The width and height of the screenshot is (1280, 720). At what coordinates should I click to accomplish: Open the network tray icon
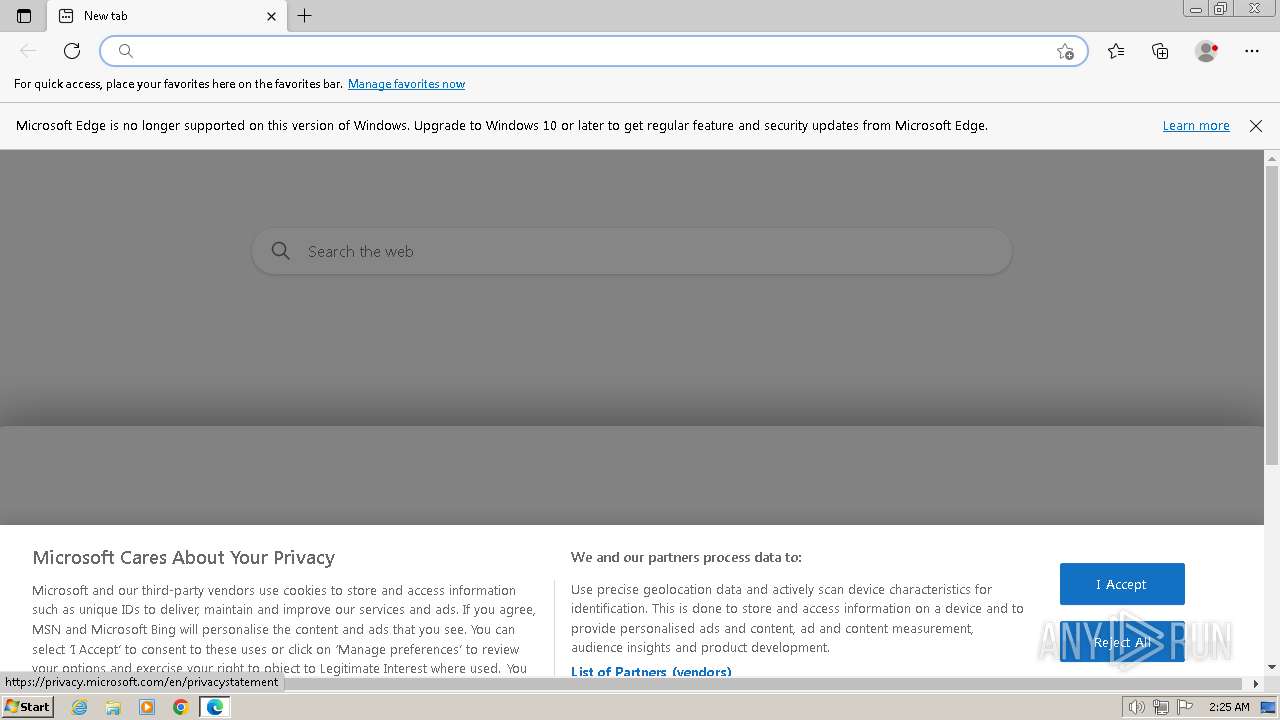[1161, 707]
